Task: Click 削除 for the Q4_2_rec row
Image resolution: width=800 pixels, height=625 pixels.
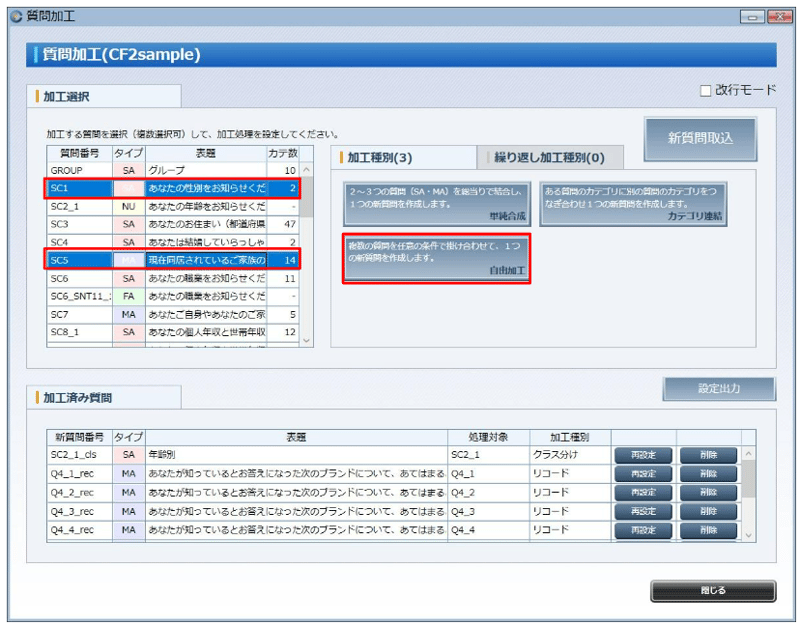Action: (x=708, y=495)
